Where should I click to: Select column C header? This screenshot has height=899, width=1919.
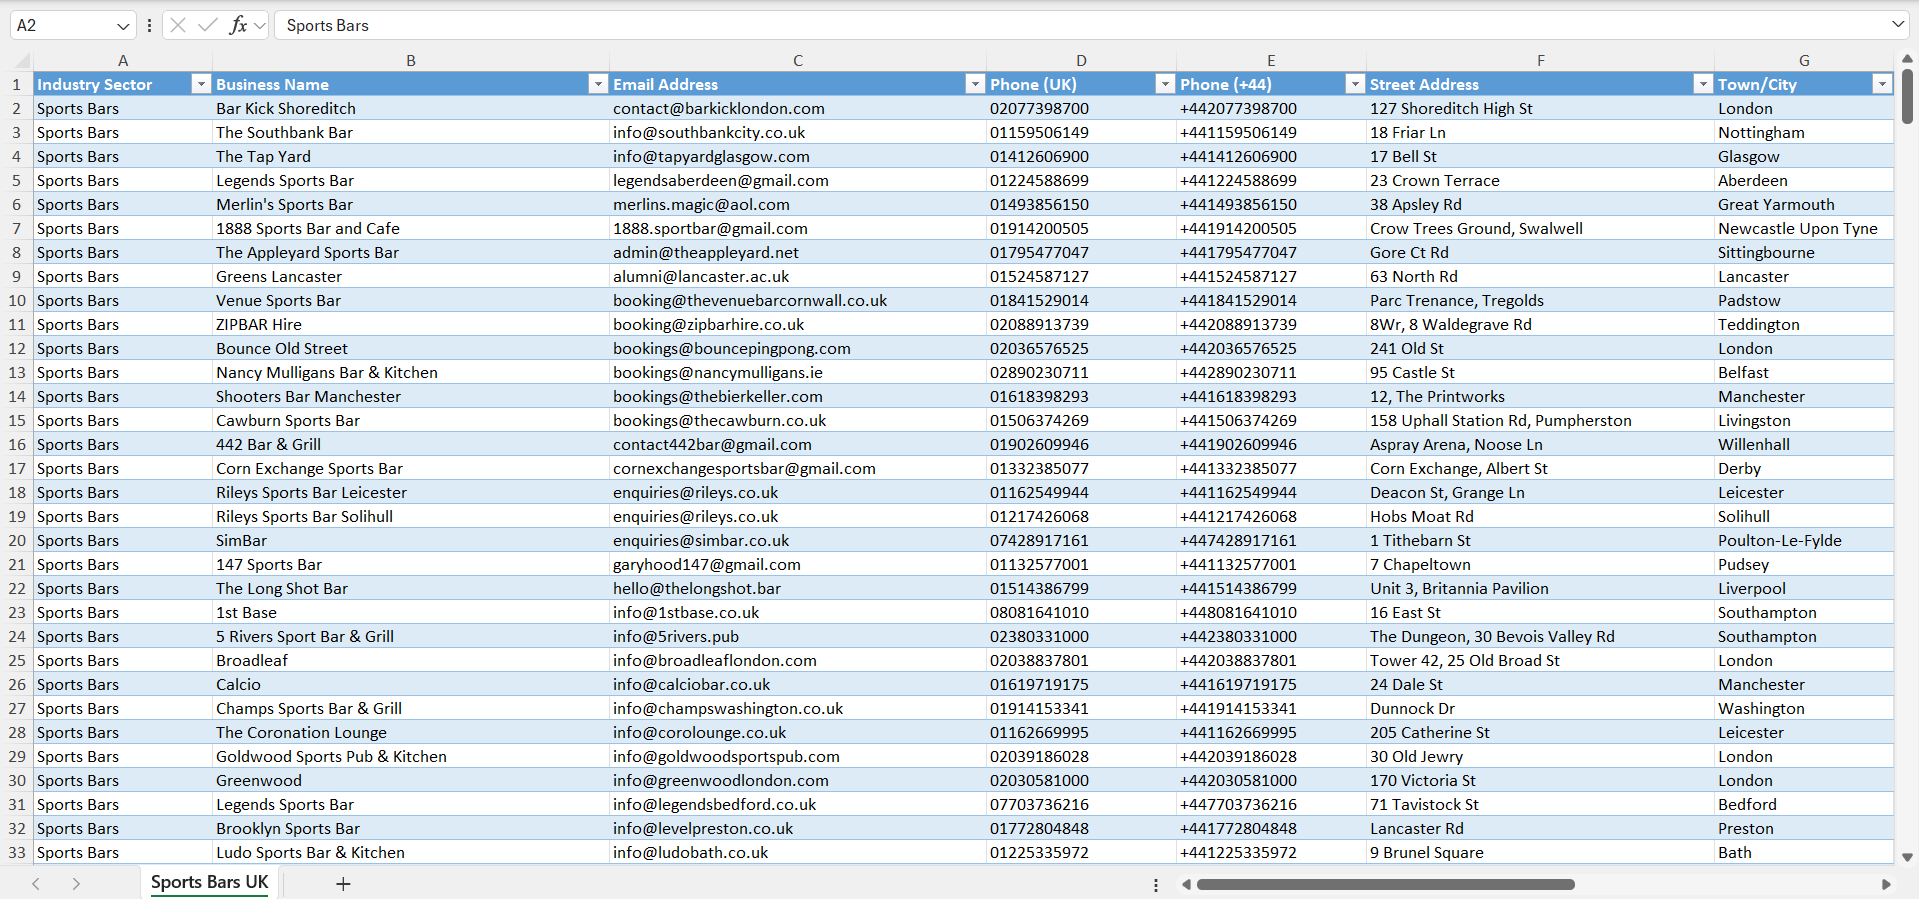coord(798,61)
